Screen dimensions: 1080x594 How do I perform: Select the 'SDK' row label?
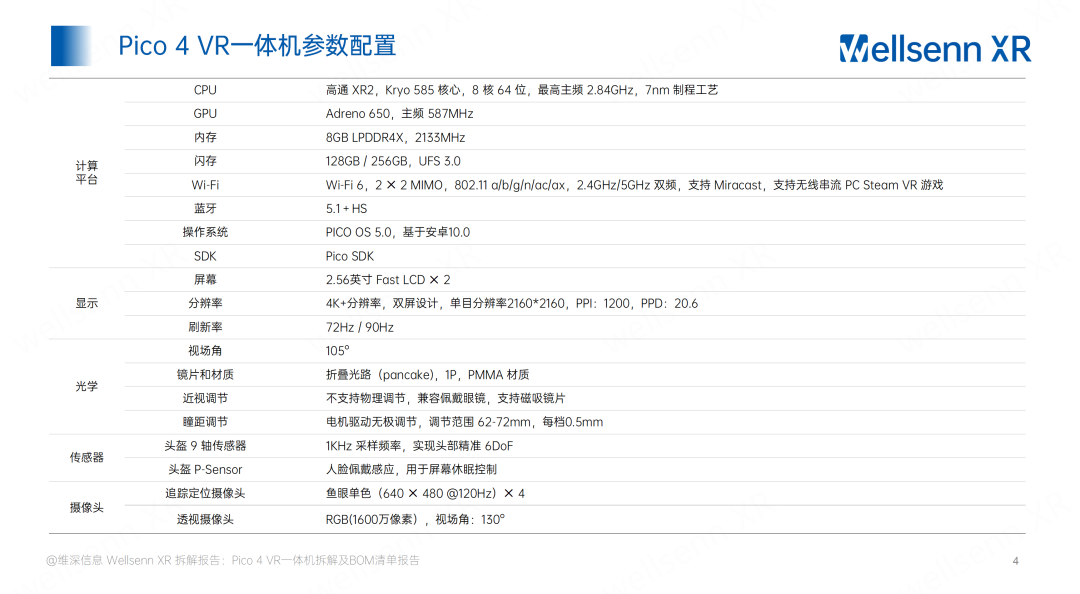pyautogui.click(x=205, y=256)
